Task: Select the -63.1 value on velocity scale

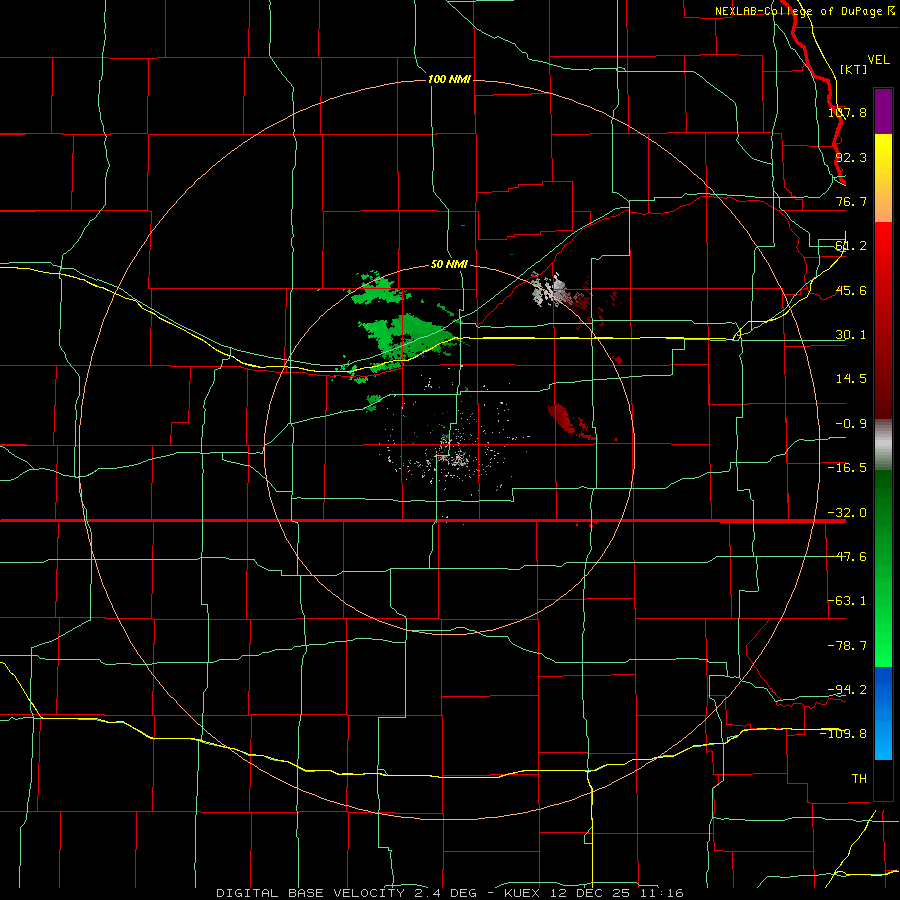Action: click(847, 601)
